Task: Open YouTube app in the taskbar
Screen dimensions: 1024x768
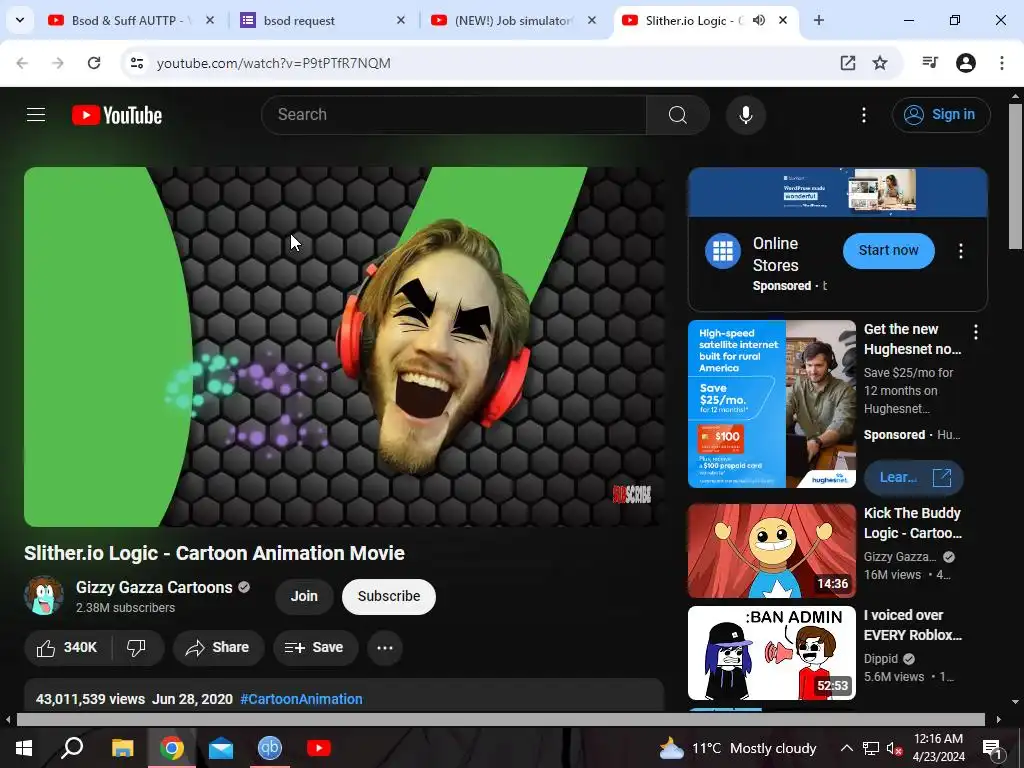Action: 319,748
